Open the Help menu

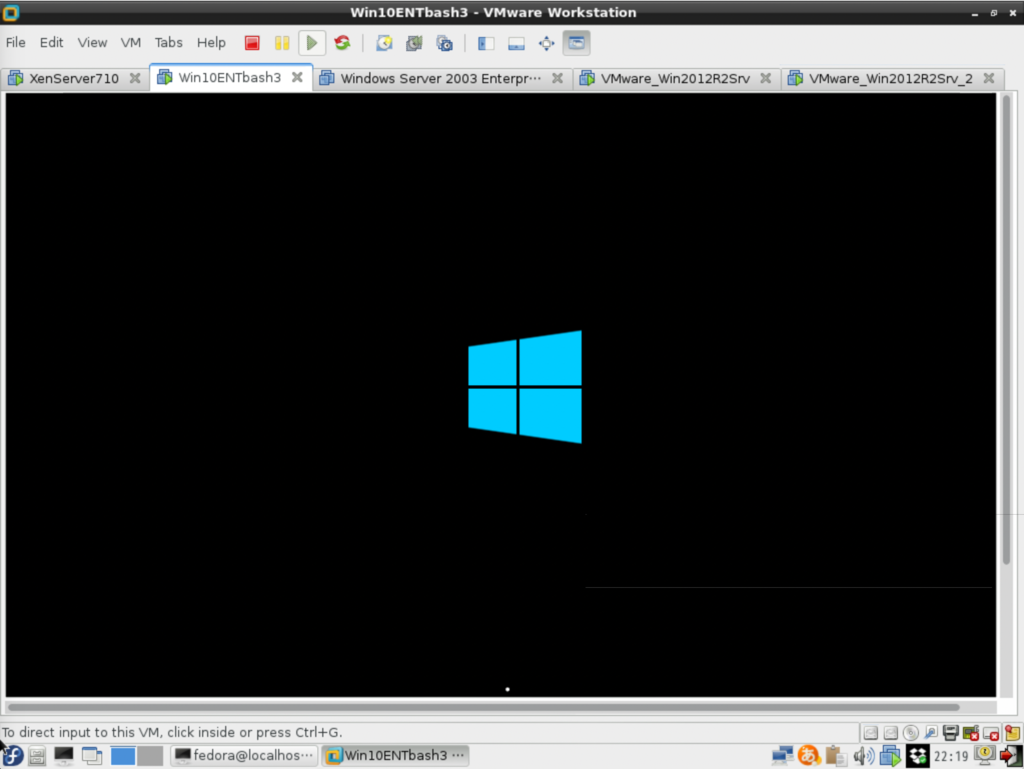211,42
